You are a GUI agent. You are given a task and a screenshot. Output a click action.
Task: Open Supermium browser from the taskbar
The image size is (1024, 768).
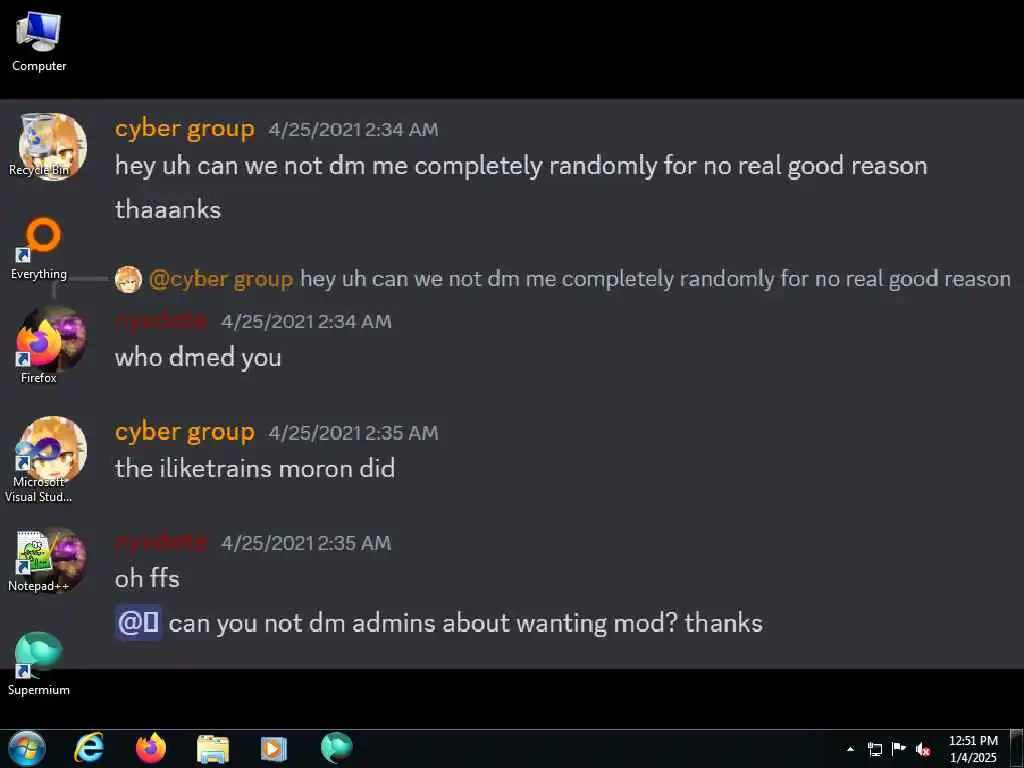click(x=336, y=748)
